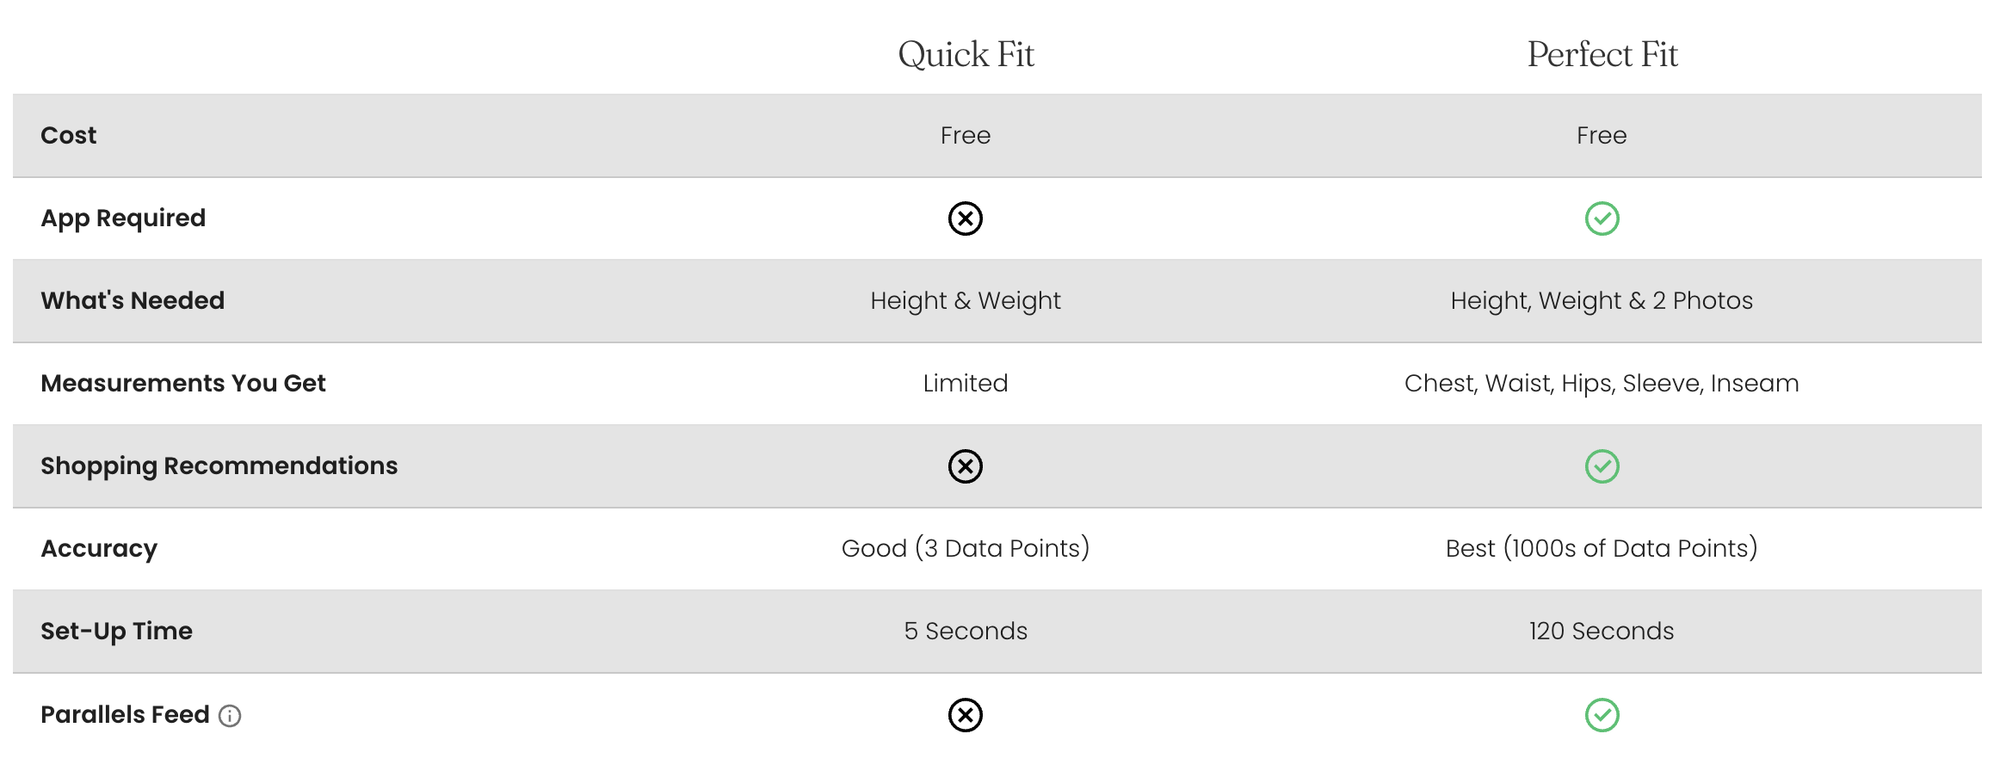
Task: Click the Set-Up Time row label
Action: click(x=116, y=631)
